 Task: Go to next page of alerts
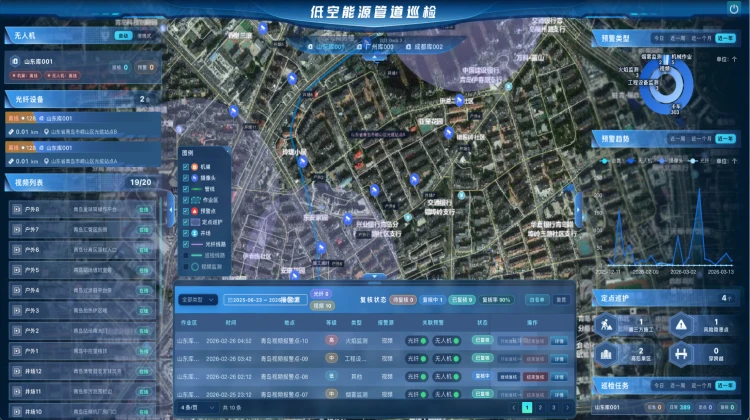[x=567, y=408]
